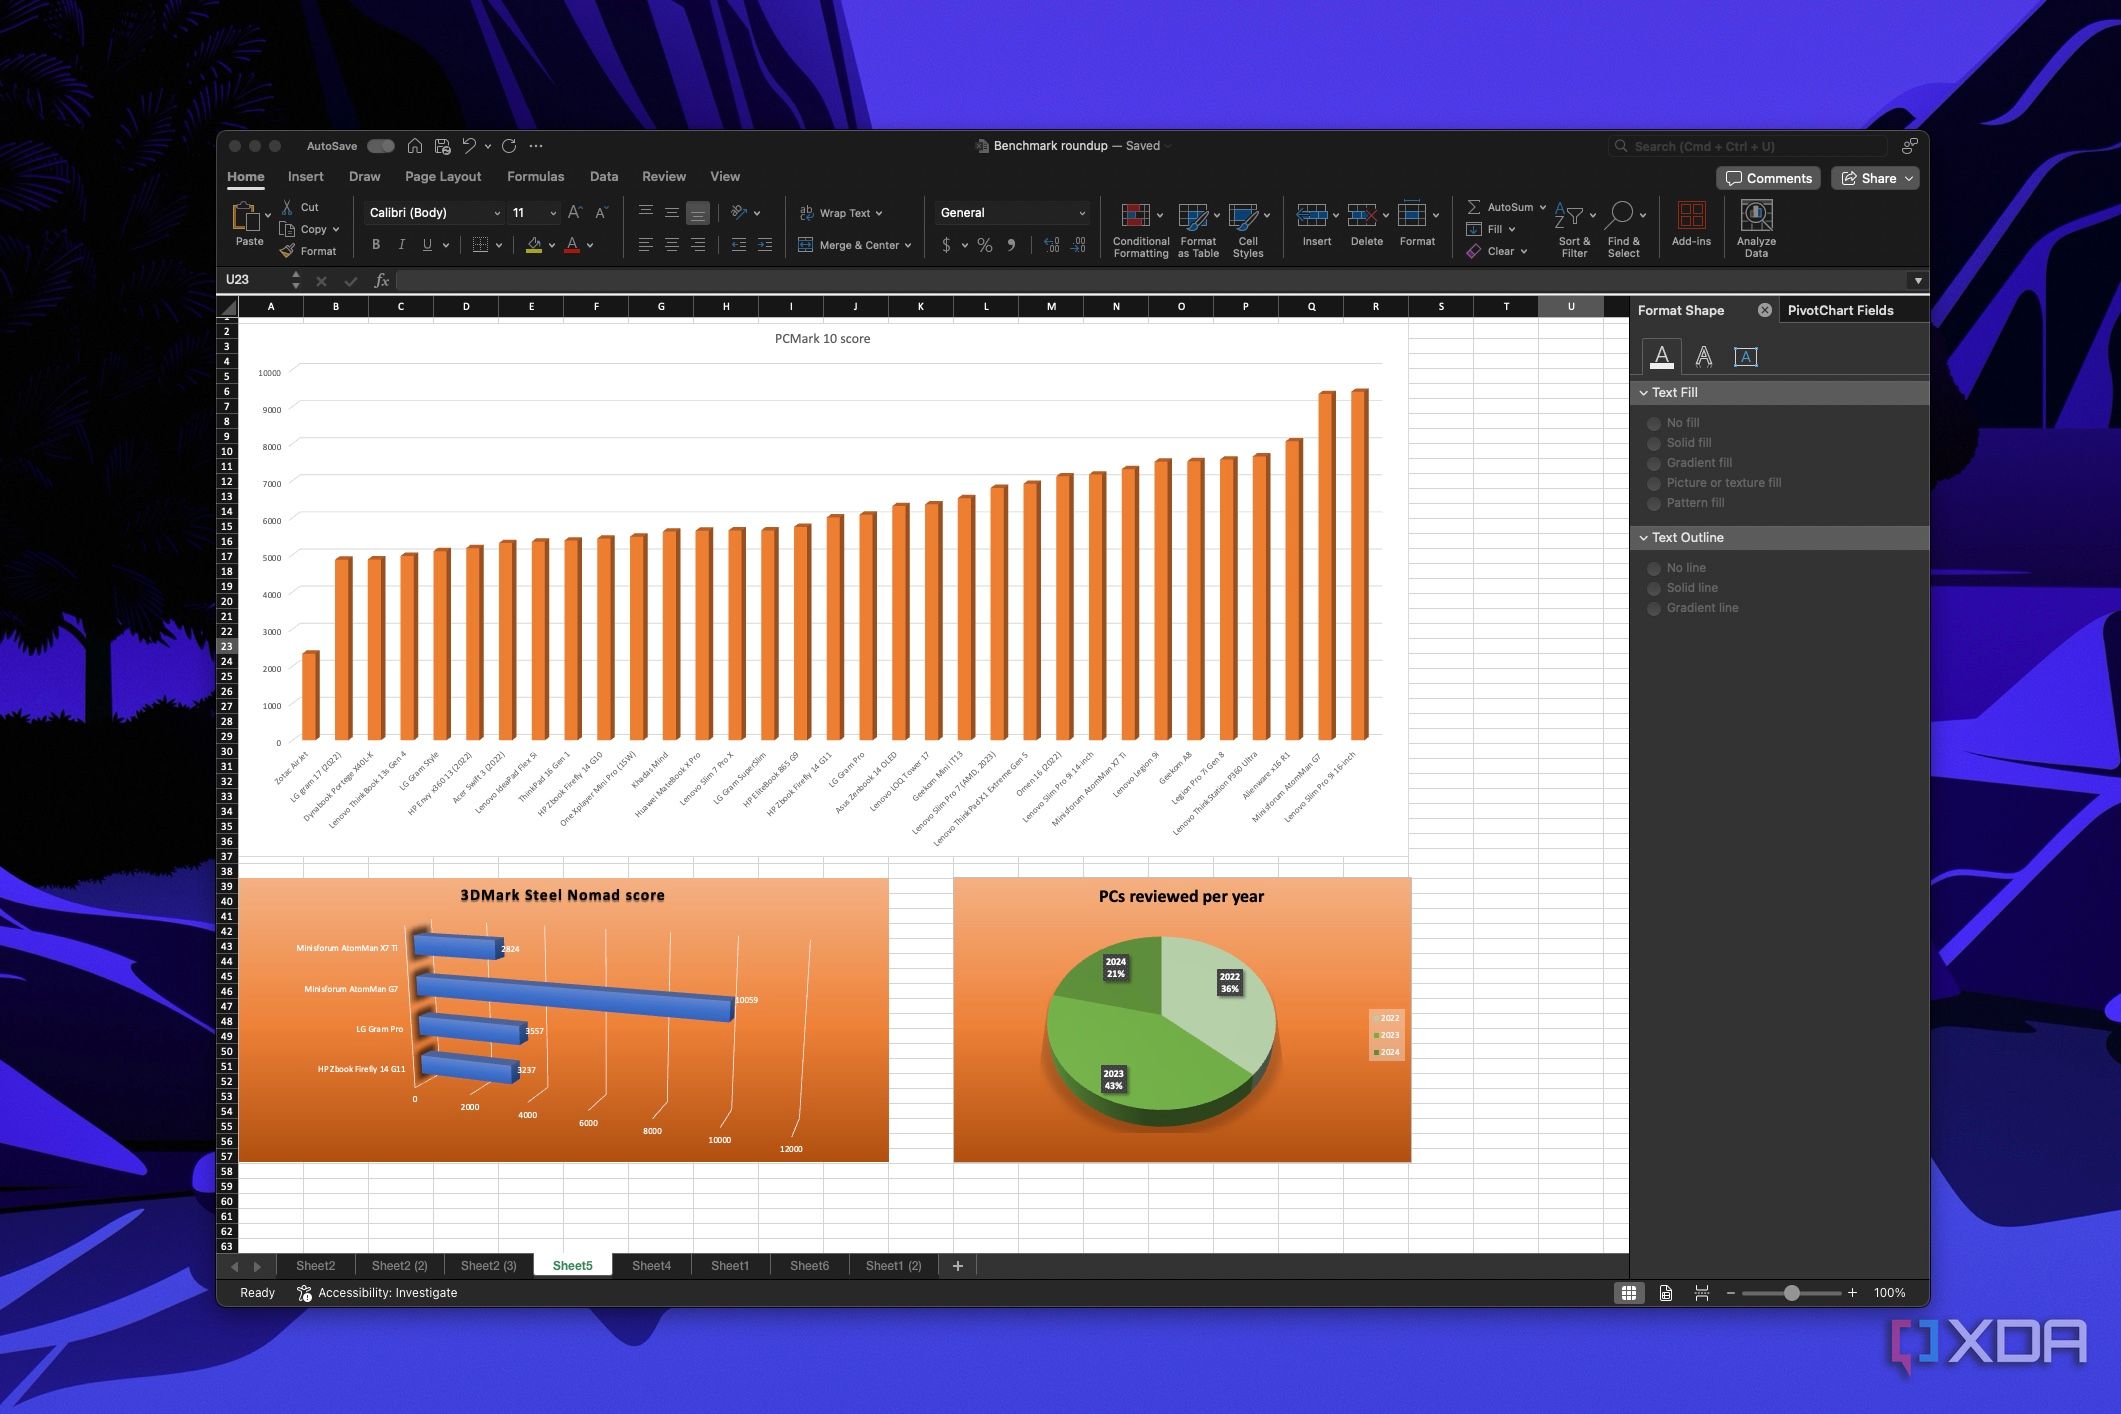The height and width of the screenshot is (1414, 2121).
Task: Select the Pattern fill radio button
Action: (x=1654, y=503)
